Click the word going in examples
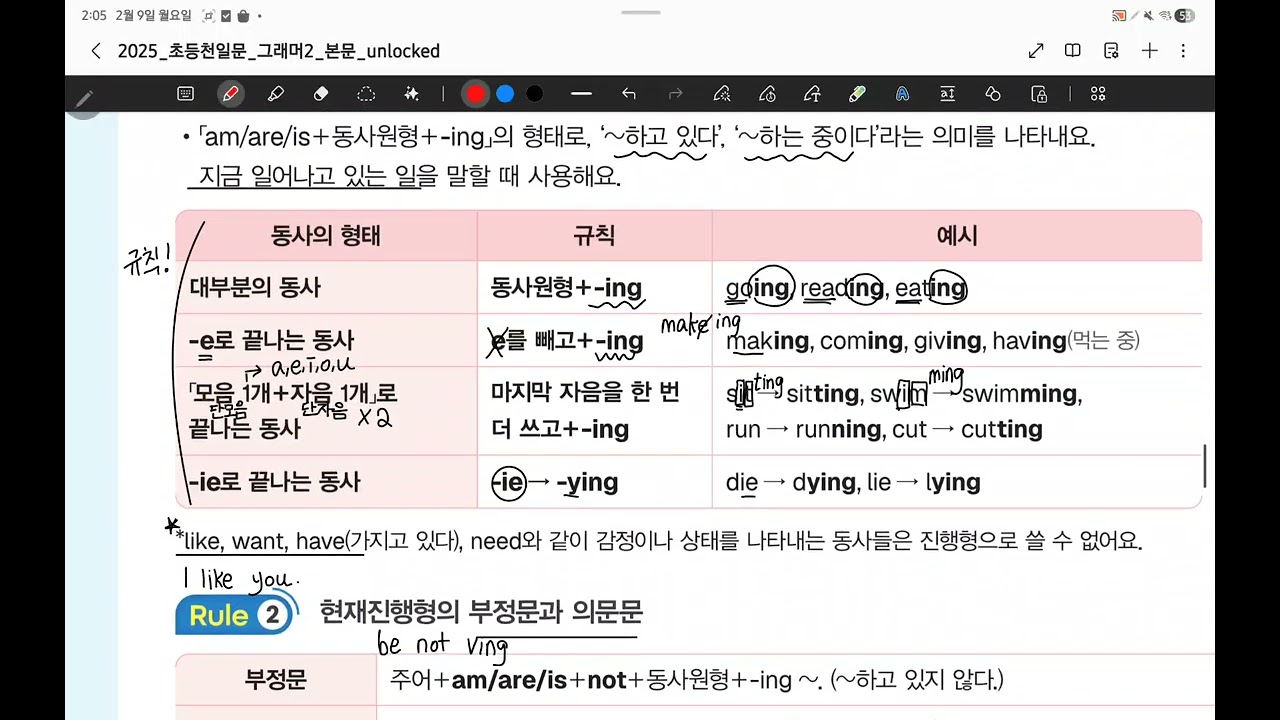This screenshot has height=720, width=1280. [758, 288]
